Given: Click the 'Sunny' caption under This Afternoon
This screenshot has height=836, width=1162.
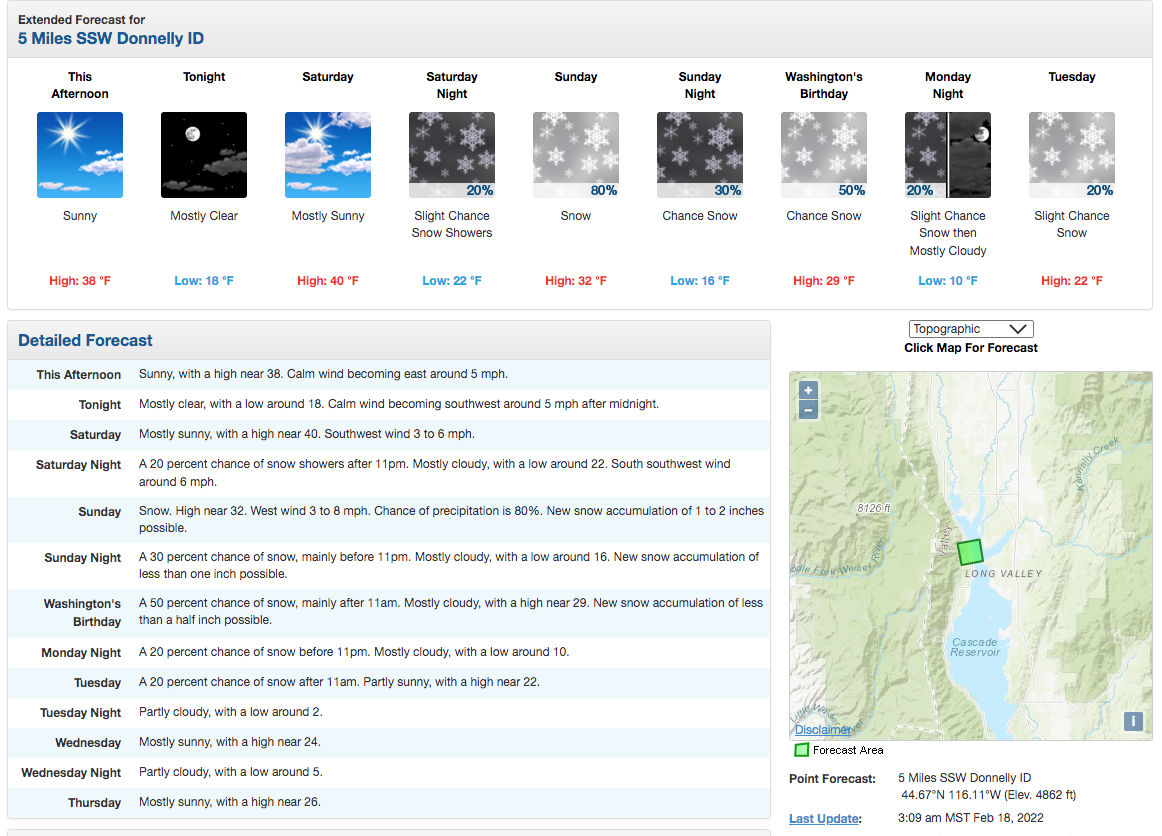Looking at the screenshot, I should click(80, 216).
